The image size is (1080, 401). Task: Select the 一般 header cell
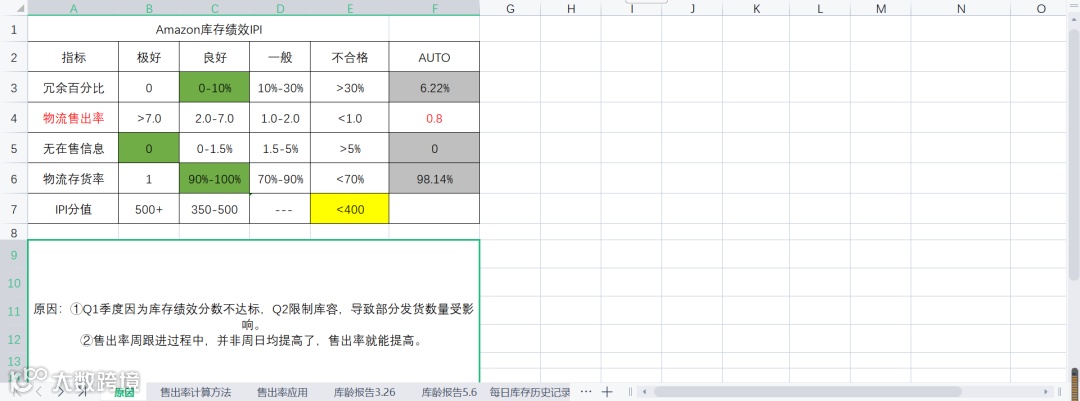point(280,57)
